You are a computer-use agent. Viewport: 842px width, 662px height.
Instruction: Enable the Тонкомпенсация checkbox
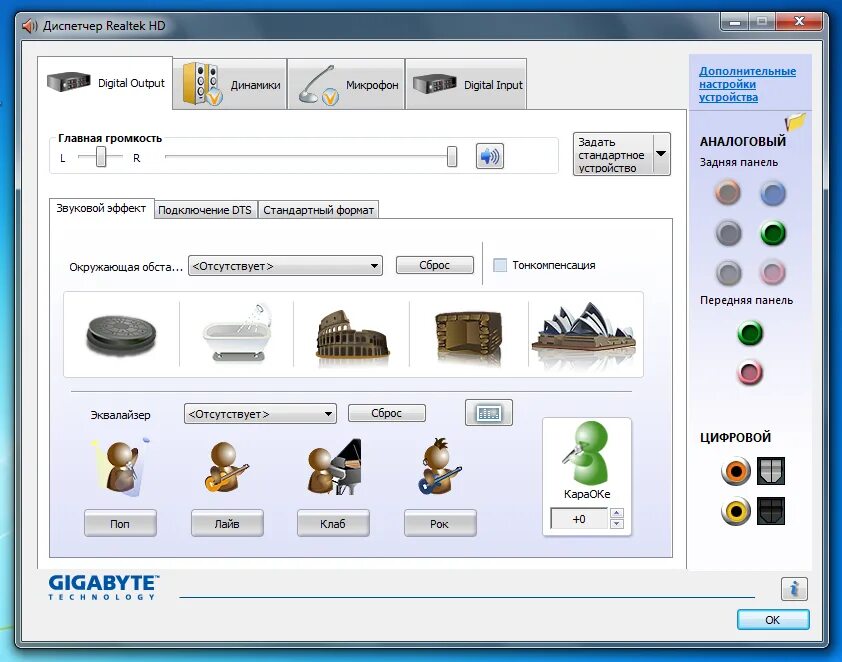pos(500,265)
